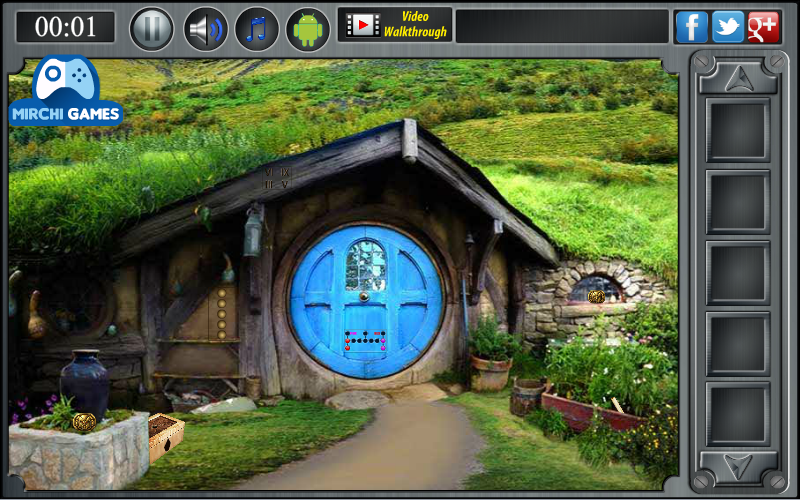Share on Facebook
This screenshot has width=800, height=500.
click(x=692, y=27)
